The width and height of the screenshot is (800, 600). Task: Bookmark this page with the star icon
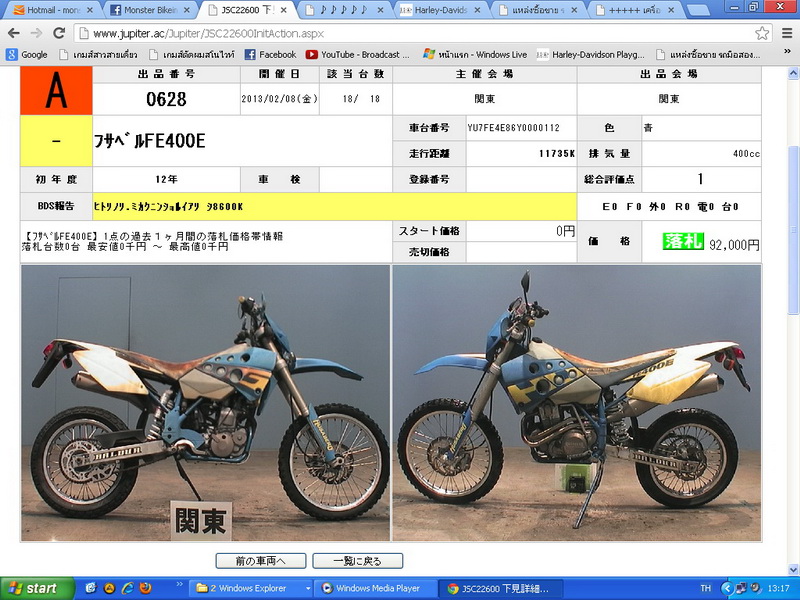(762, 34)
